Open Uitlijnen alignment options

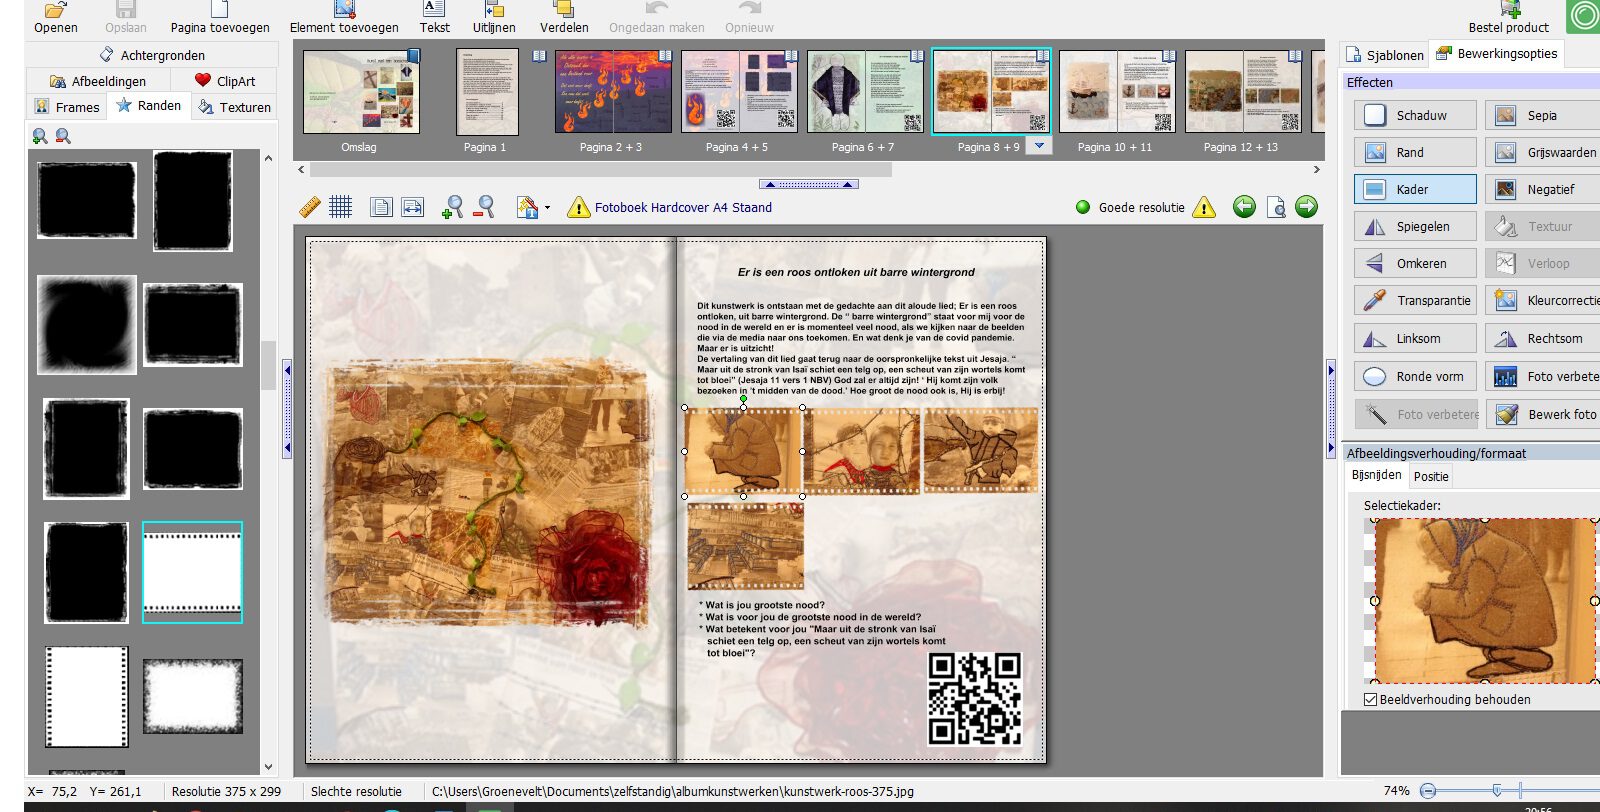click(x=494, y=18)
